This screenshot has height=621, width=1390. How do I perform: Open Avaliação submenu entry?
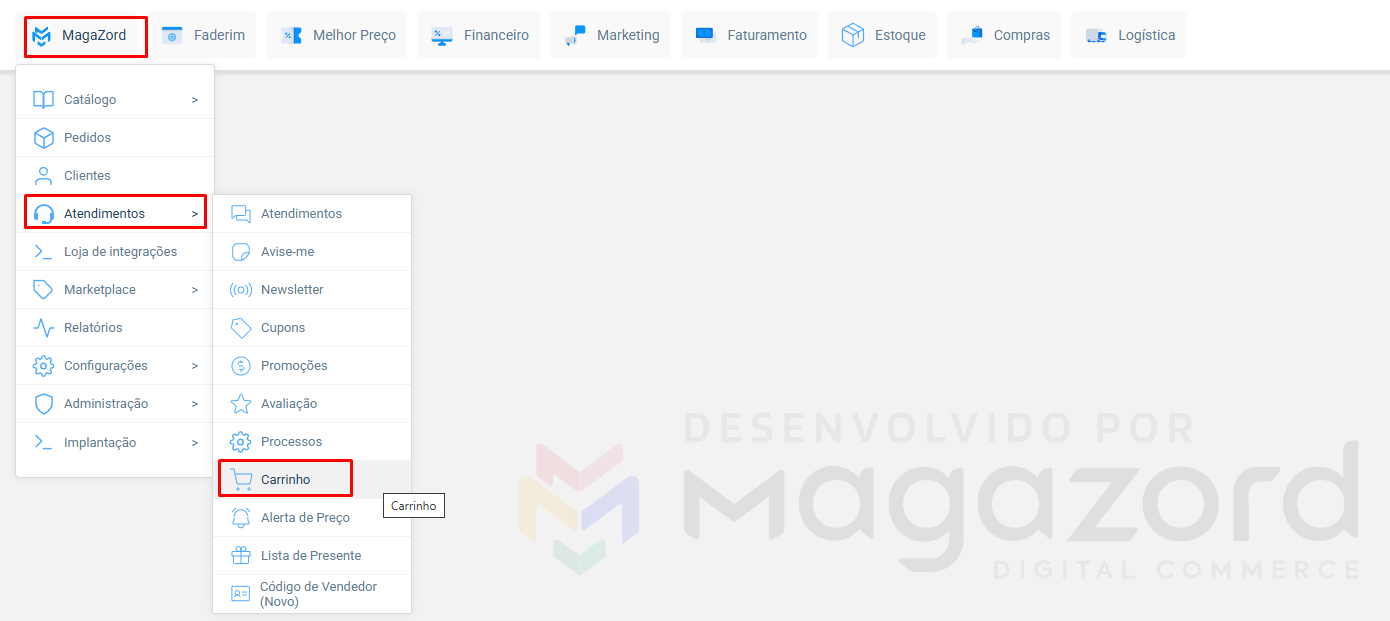coord(312,404)
